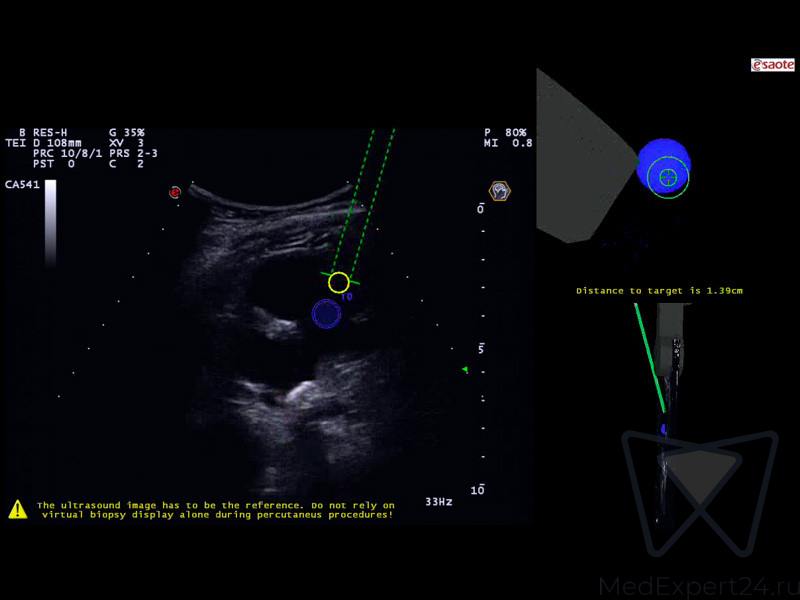Select the blue target circle on ultrasound
This screenshot has height=600, width=800.
[x=326, y=314]
